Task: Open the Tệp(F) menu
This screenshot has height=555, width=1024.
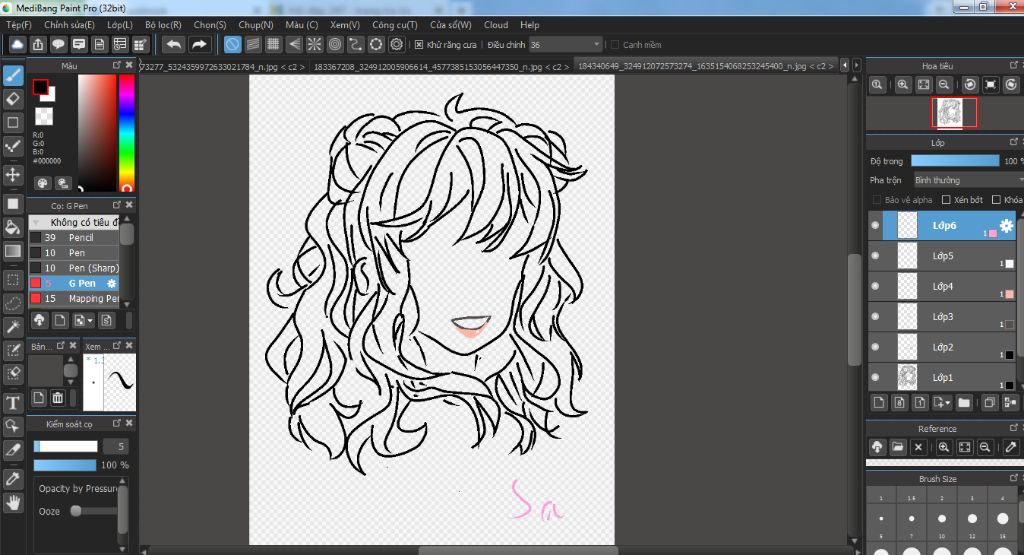Action: click(x=18, y=25)
